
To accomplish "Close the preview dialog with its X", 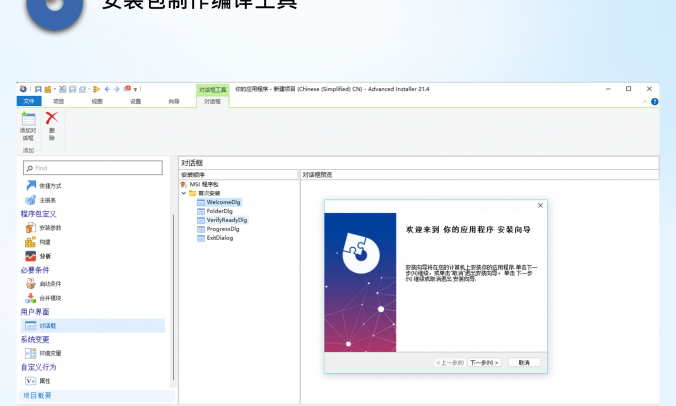I will click(x=540, y=206).
